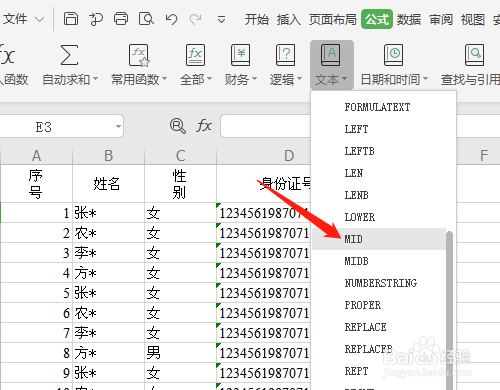
Task: Open the Name Box dropdown arrow
Action: [x=118, y=127]
